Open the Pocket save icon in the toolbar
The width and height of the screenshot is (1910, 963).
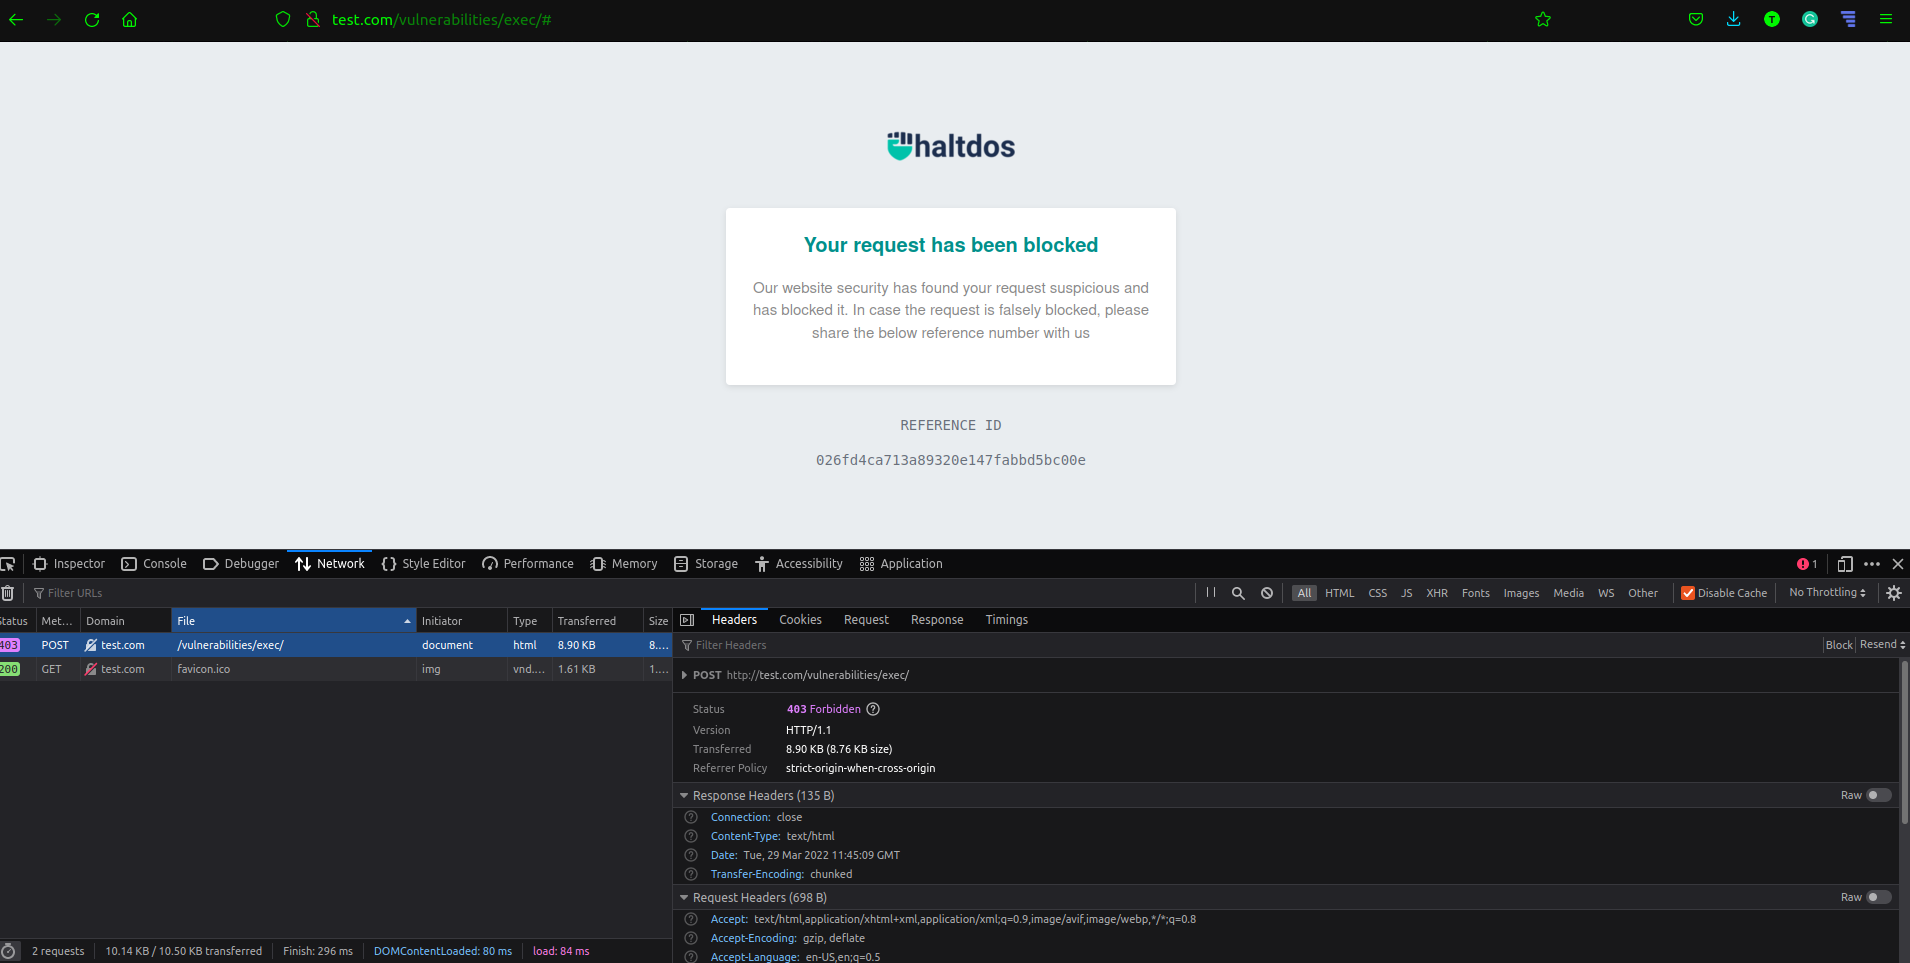[1696, 19]
